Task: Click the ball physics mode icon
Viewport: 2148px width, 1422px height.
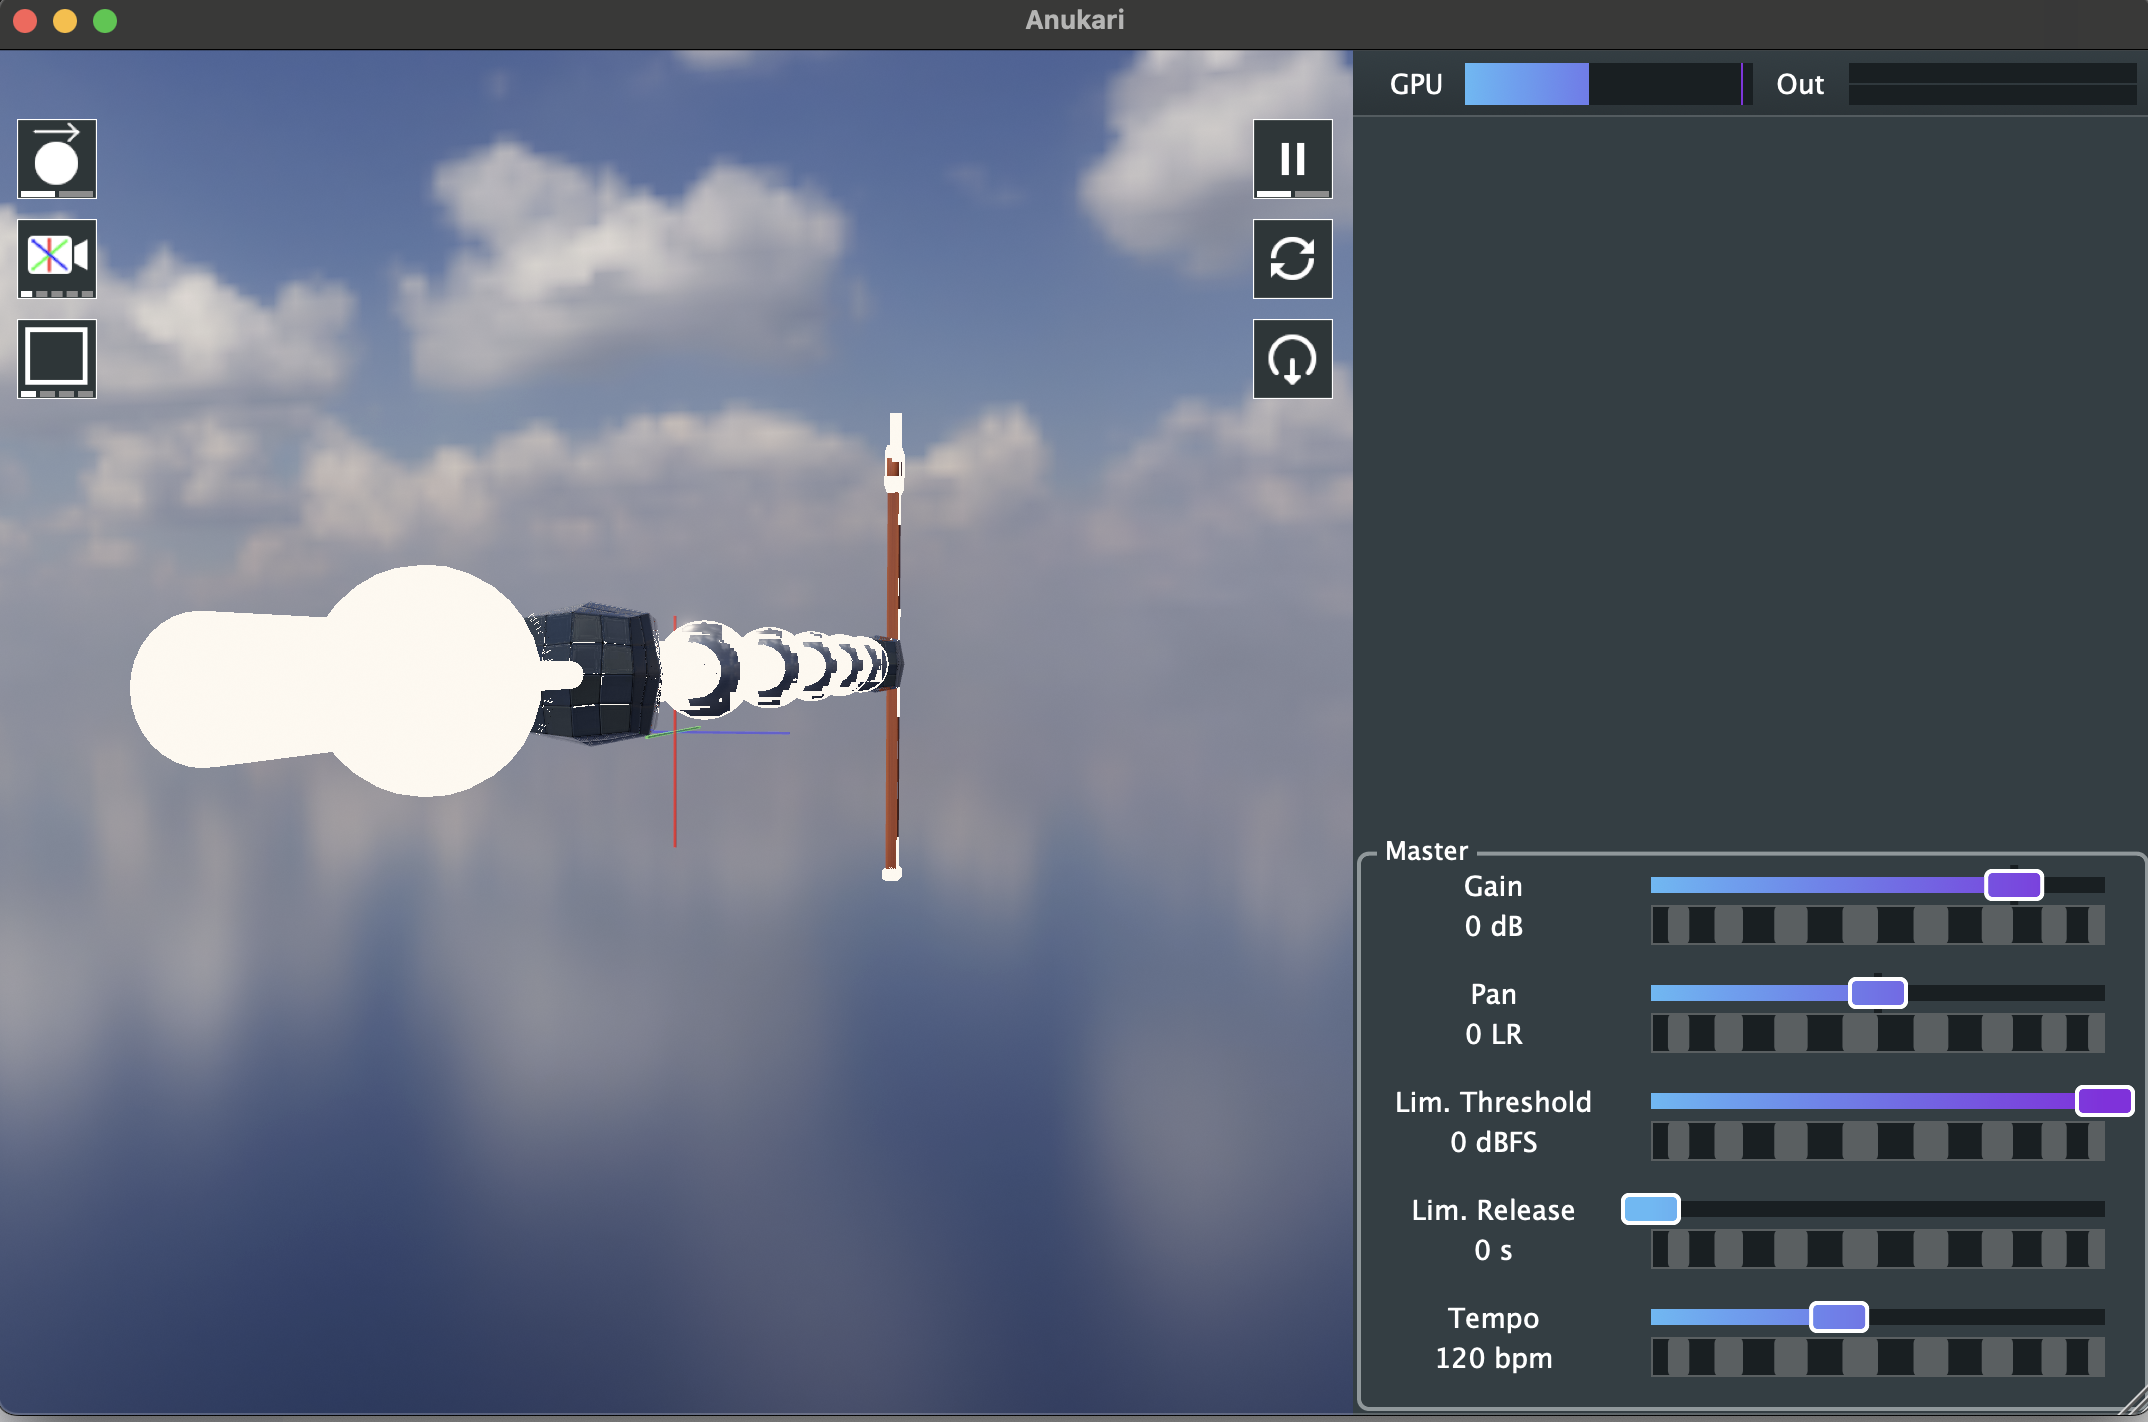Action: tap(57, 158)
